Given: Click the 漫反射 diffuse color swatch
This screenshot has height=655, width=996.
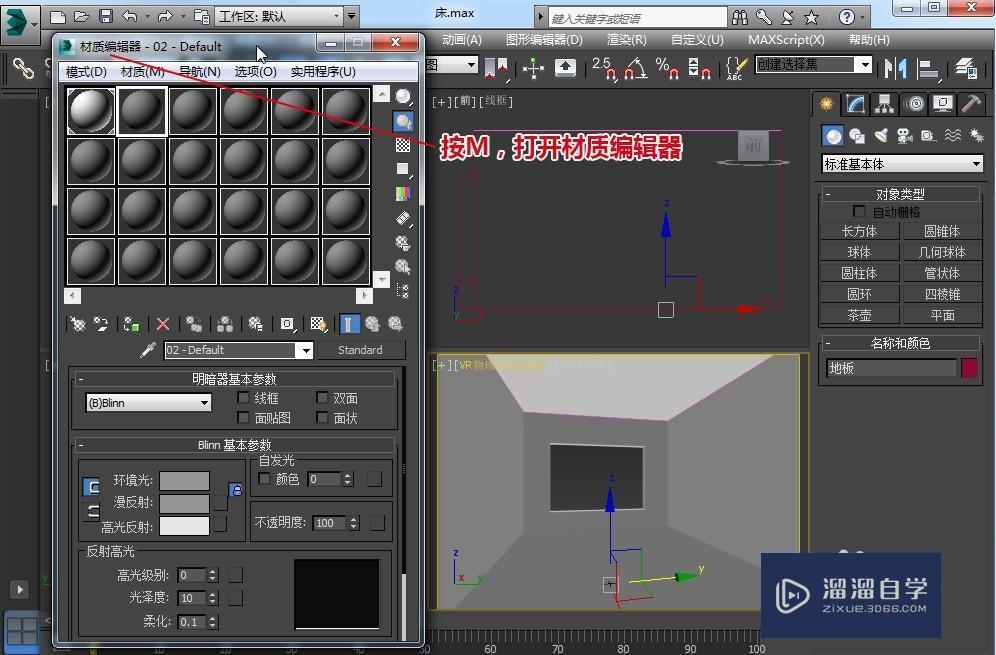Looking at the screenshot, I should pyautogui.click(x=184, y=503).
